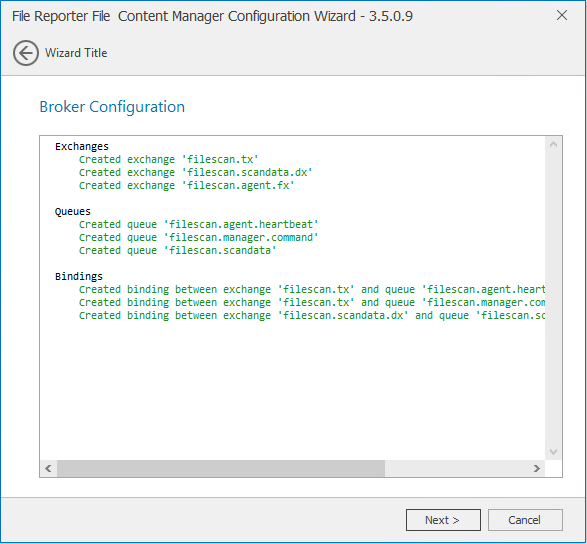Click the Exchanges heading in the log
This screenshot has height=544, width=587.
[82, 146]
